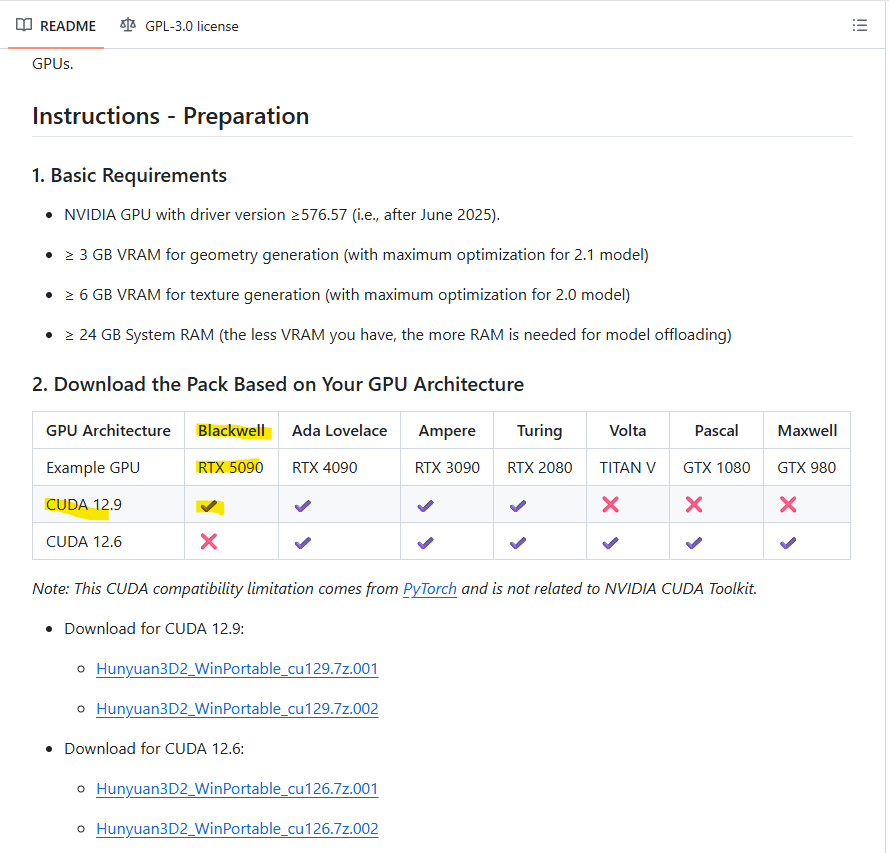Viewport: 889px width, 853px height.
Task: Click the Blackwell CUDA 12.9 check mark
Action: coord(209,506)
